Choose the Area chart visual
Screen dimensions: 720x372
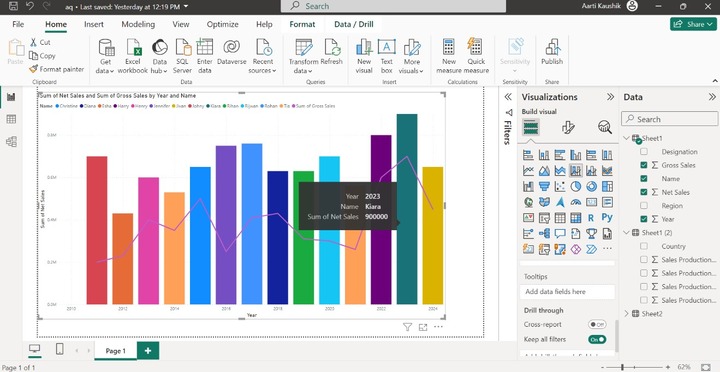544,171
